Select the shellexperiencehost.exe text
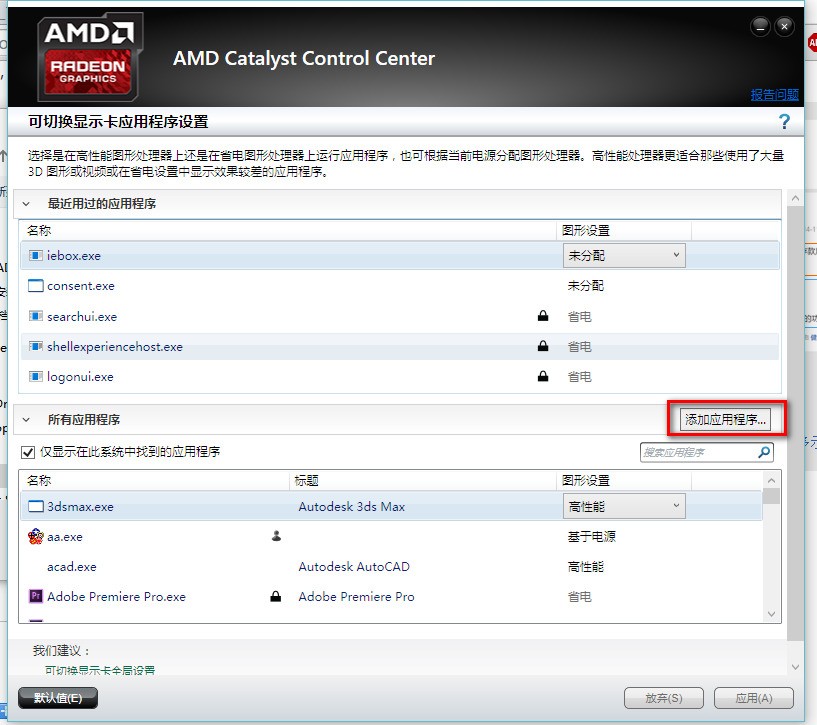The image size is (817, 725). tap(115, 347)
